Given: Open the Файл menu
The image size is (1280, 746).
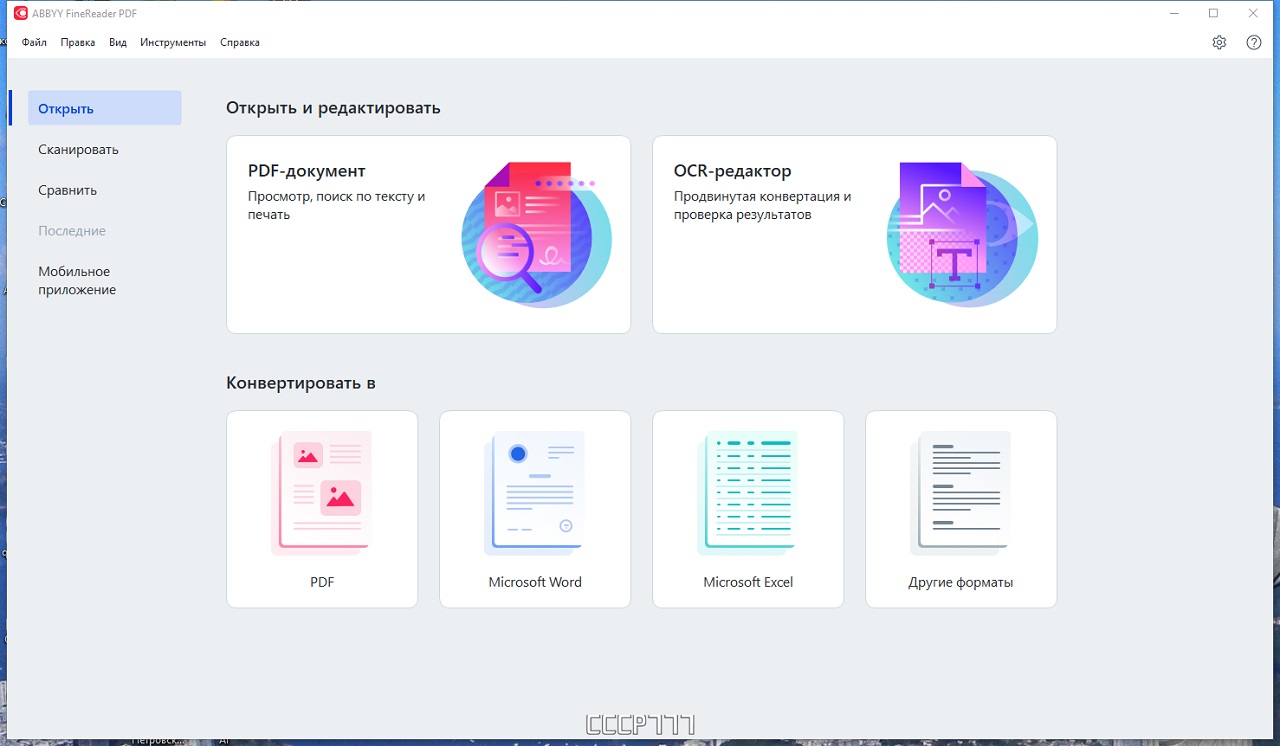Looking at the screenshot, I should [x=34, y=43].
